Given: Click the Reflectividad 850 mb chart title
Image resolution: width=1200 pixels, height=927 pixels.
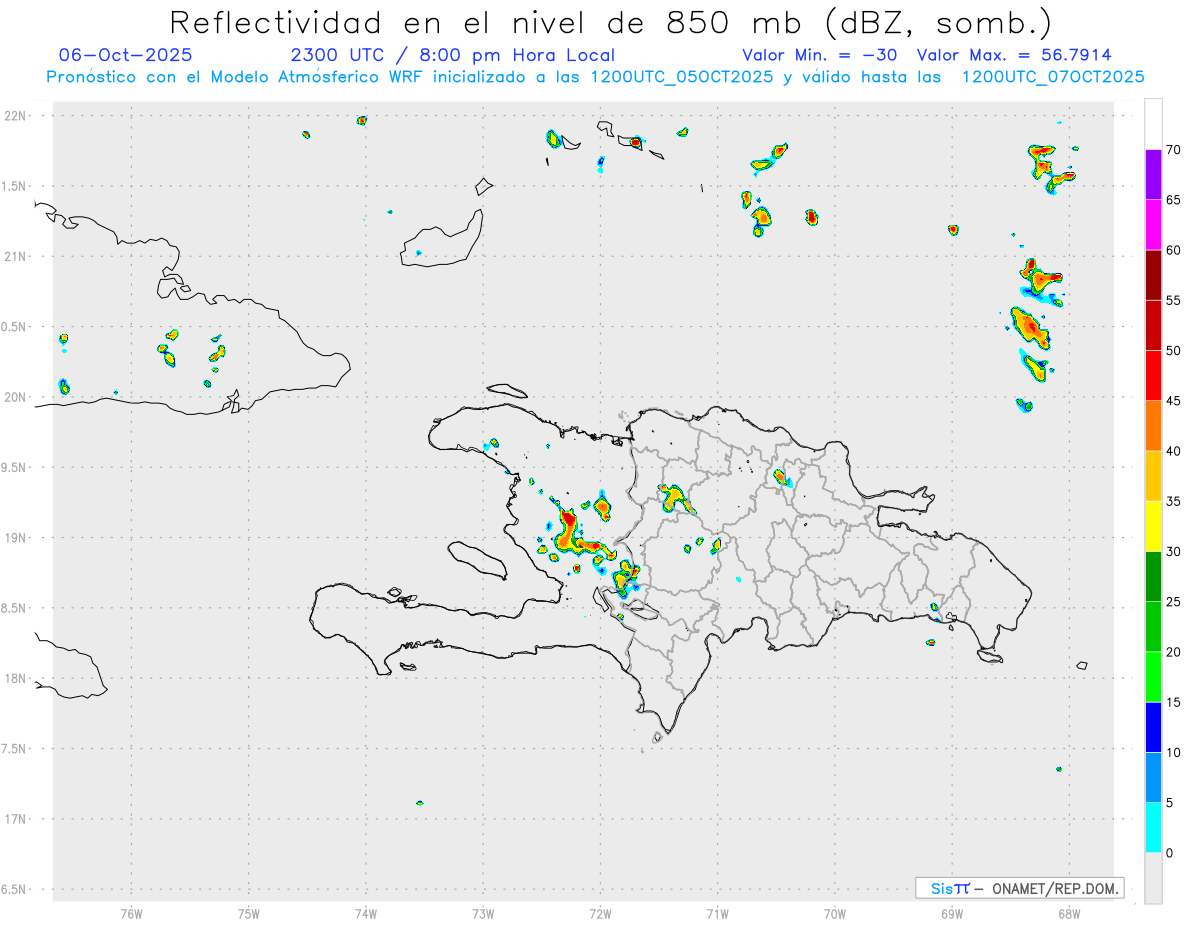Looking at the screenshot, I should tap(610, 22).
